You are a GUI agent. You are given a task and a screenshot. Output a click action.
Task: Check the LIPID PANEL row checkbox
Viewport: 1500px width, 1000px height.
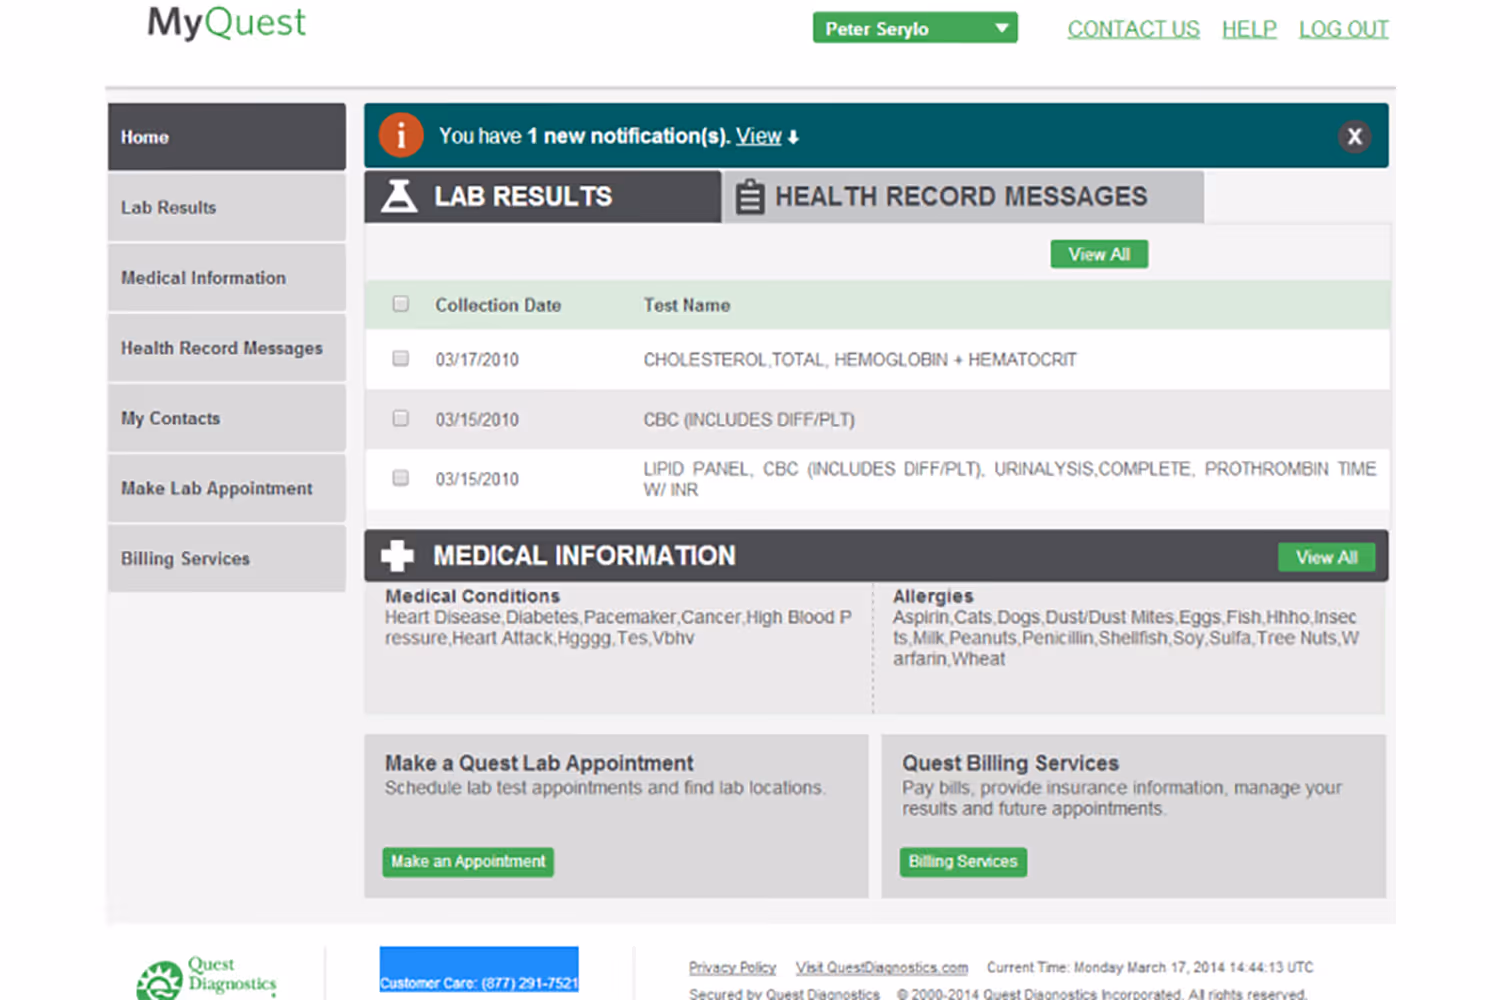(401, 478)
